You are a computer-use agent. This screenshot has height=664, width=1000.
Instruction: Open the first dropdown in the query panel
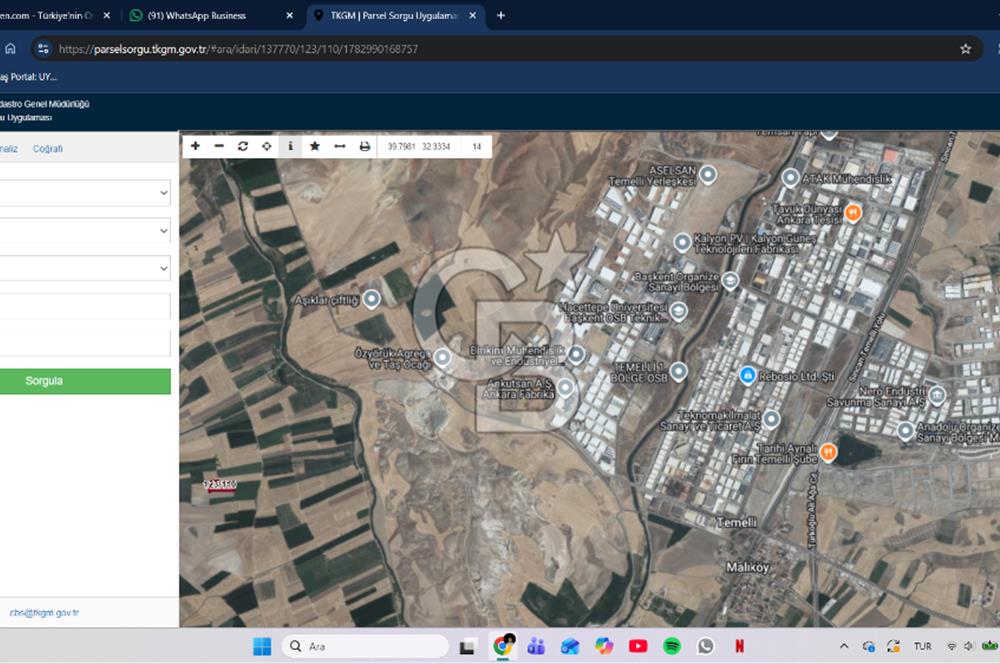tap(85, 193)
